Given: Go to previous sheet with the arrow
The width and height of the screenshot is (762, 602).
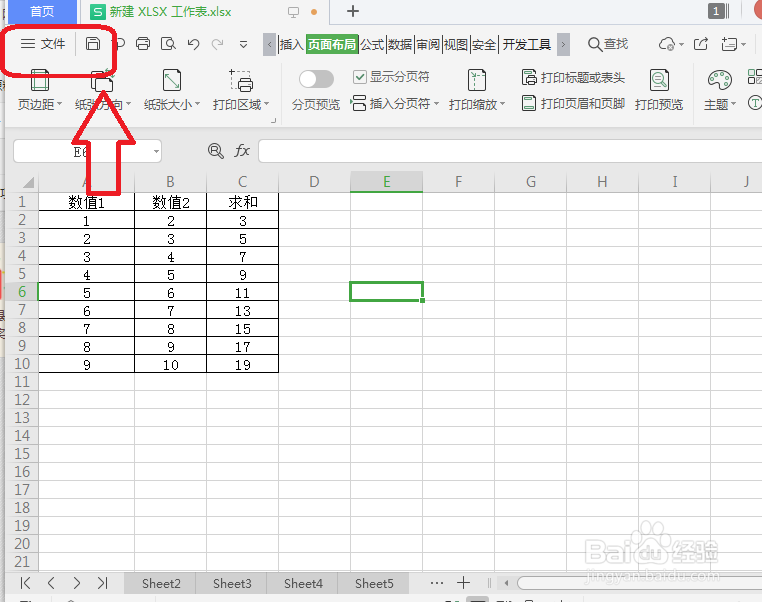Looking at the screenshot, I should click(51, 583).
